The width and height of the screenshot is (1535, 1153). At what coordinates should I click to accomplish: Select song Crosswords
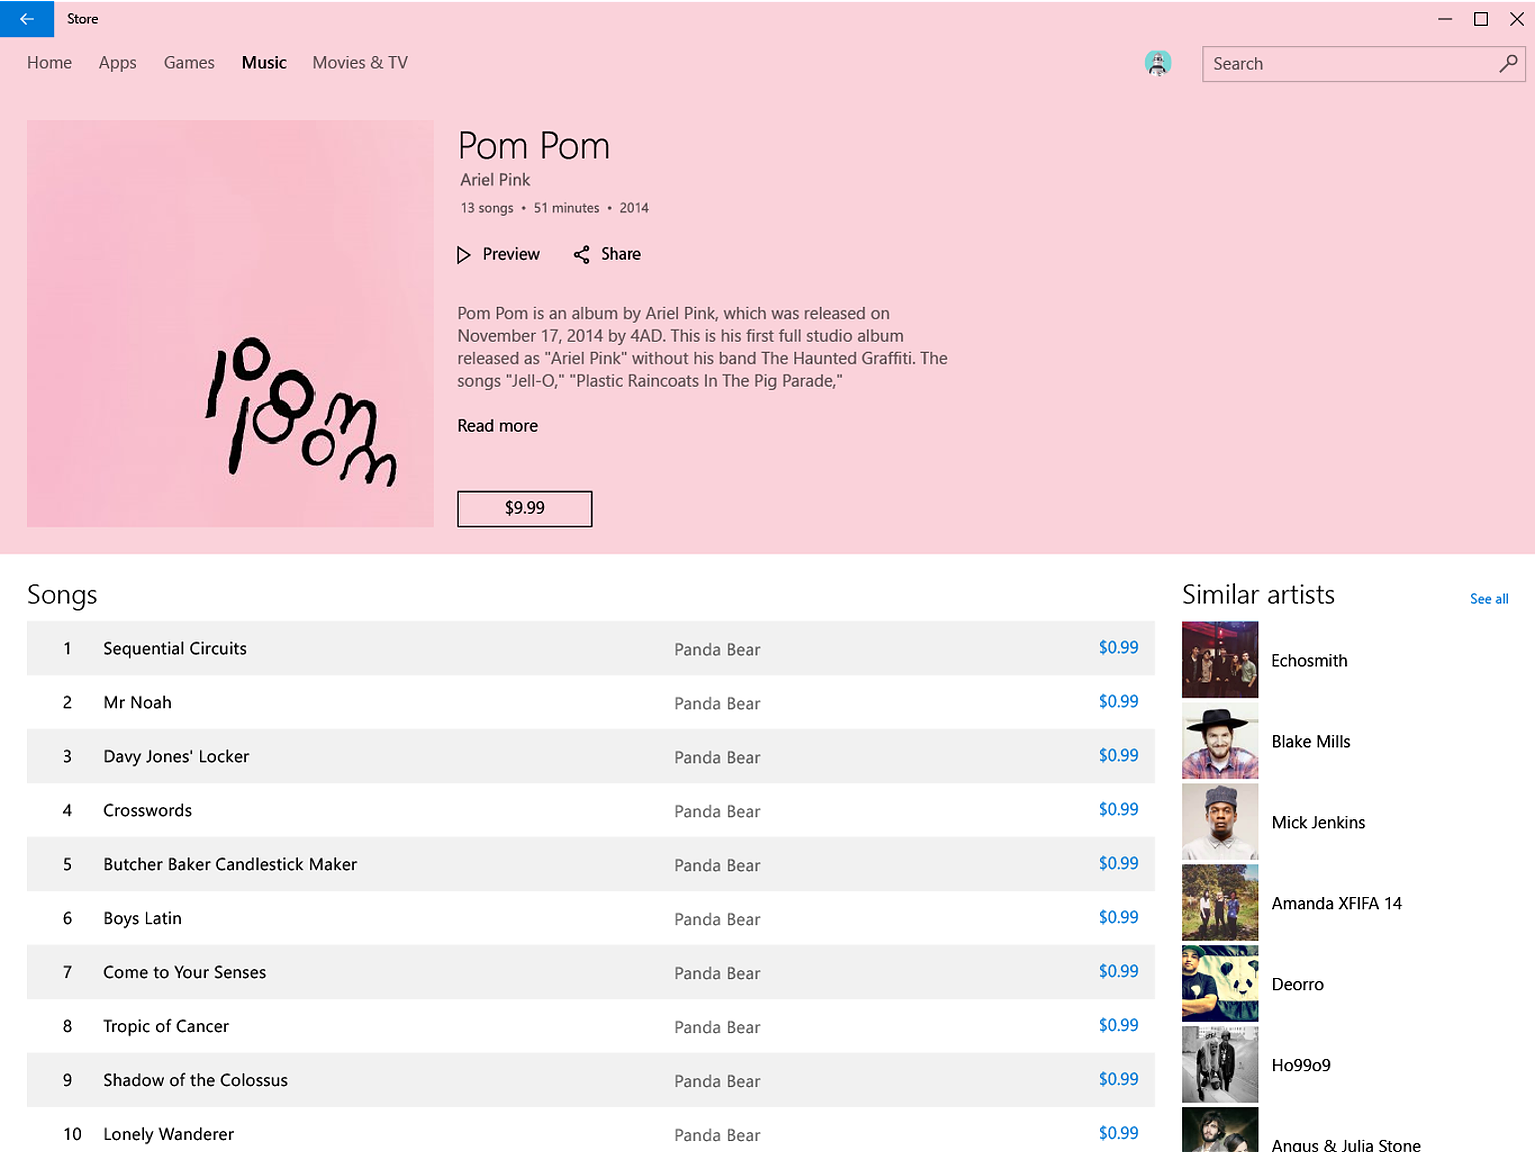591,810
